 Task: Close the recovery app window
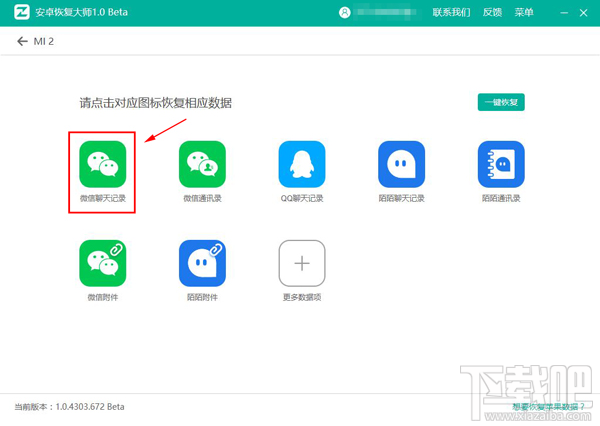584,13
